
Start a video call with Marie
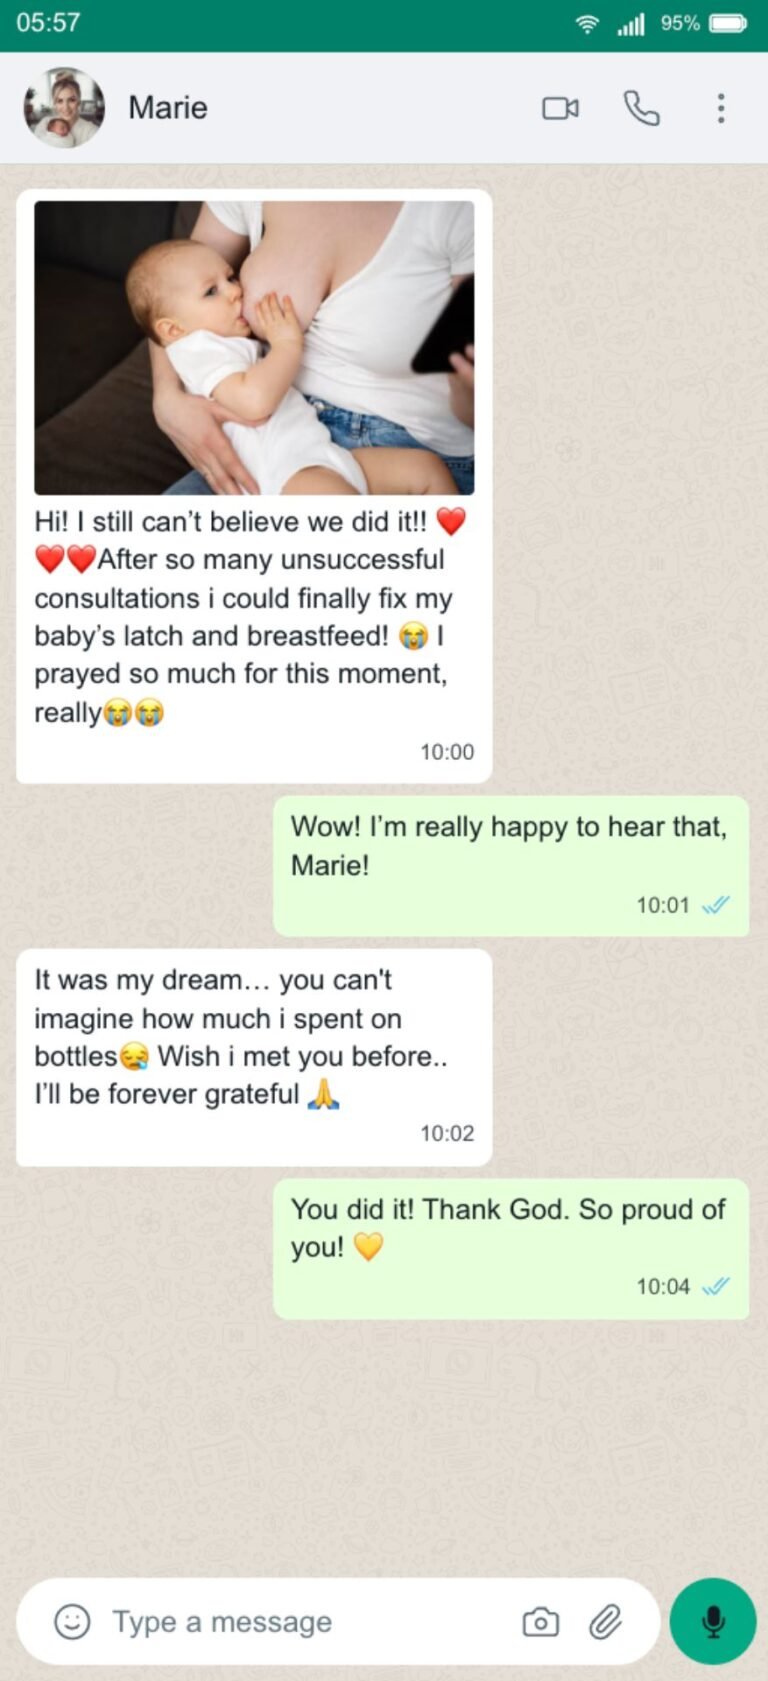(x=560, y=108)
